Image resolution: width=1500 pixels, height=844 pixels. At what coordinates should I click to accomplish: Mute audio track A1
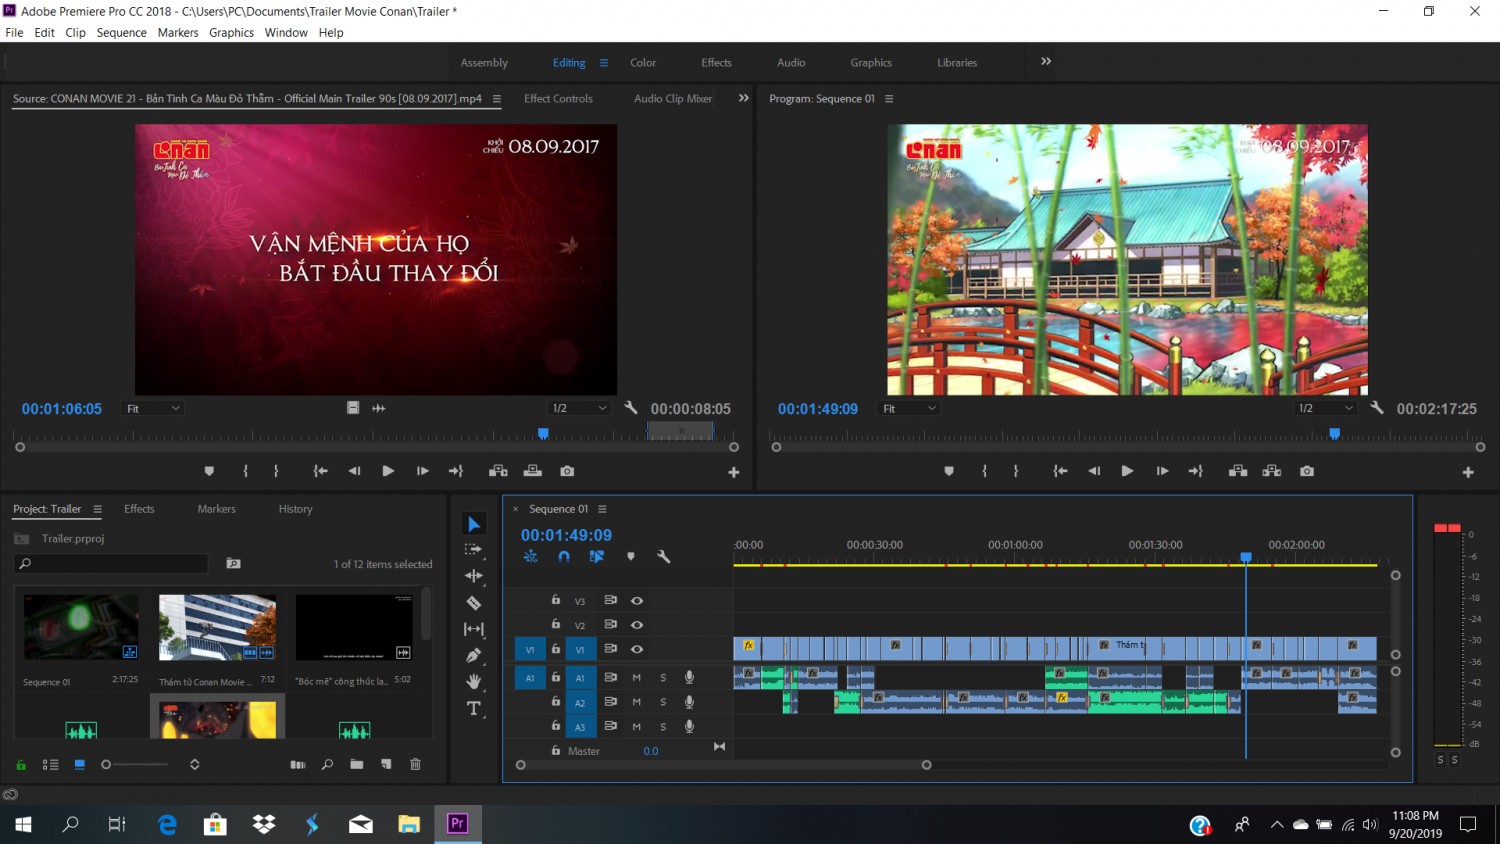(636, 677)
